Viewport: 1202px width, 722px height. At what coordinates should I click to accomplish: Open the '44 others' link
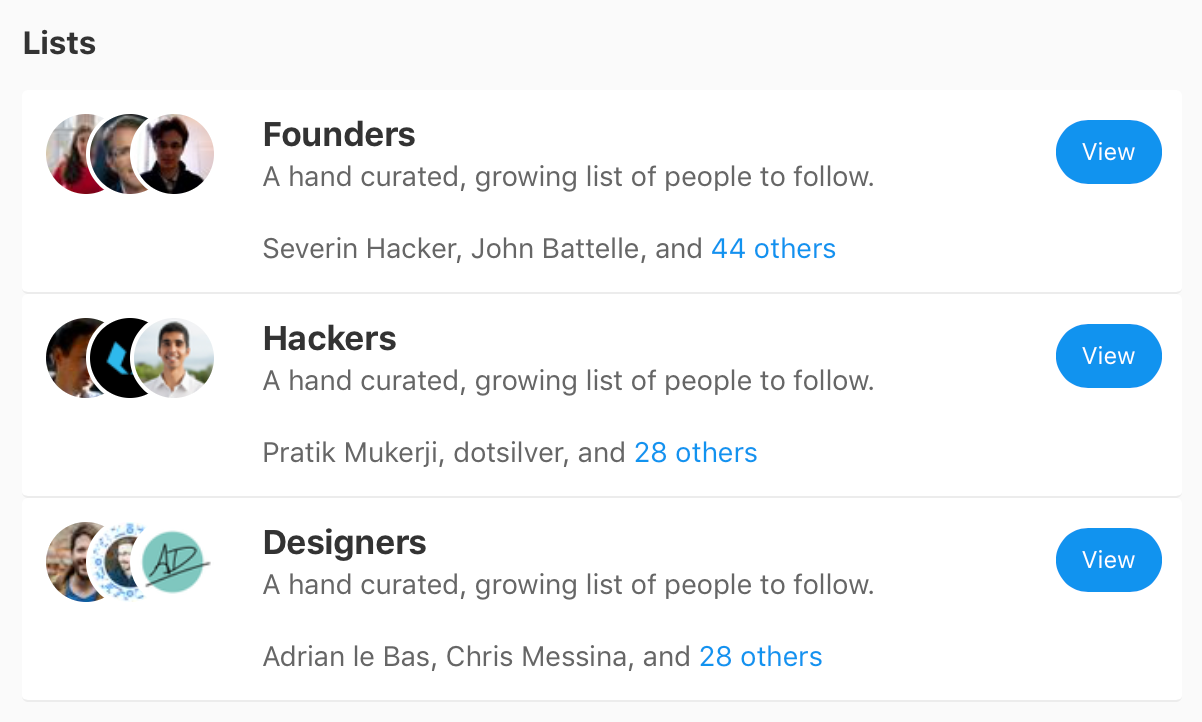coord(773,248)
